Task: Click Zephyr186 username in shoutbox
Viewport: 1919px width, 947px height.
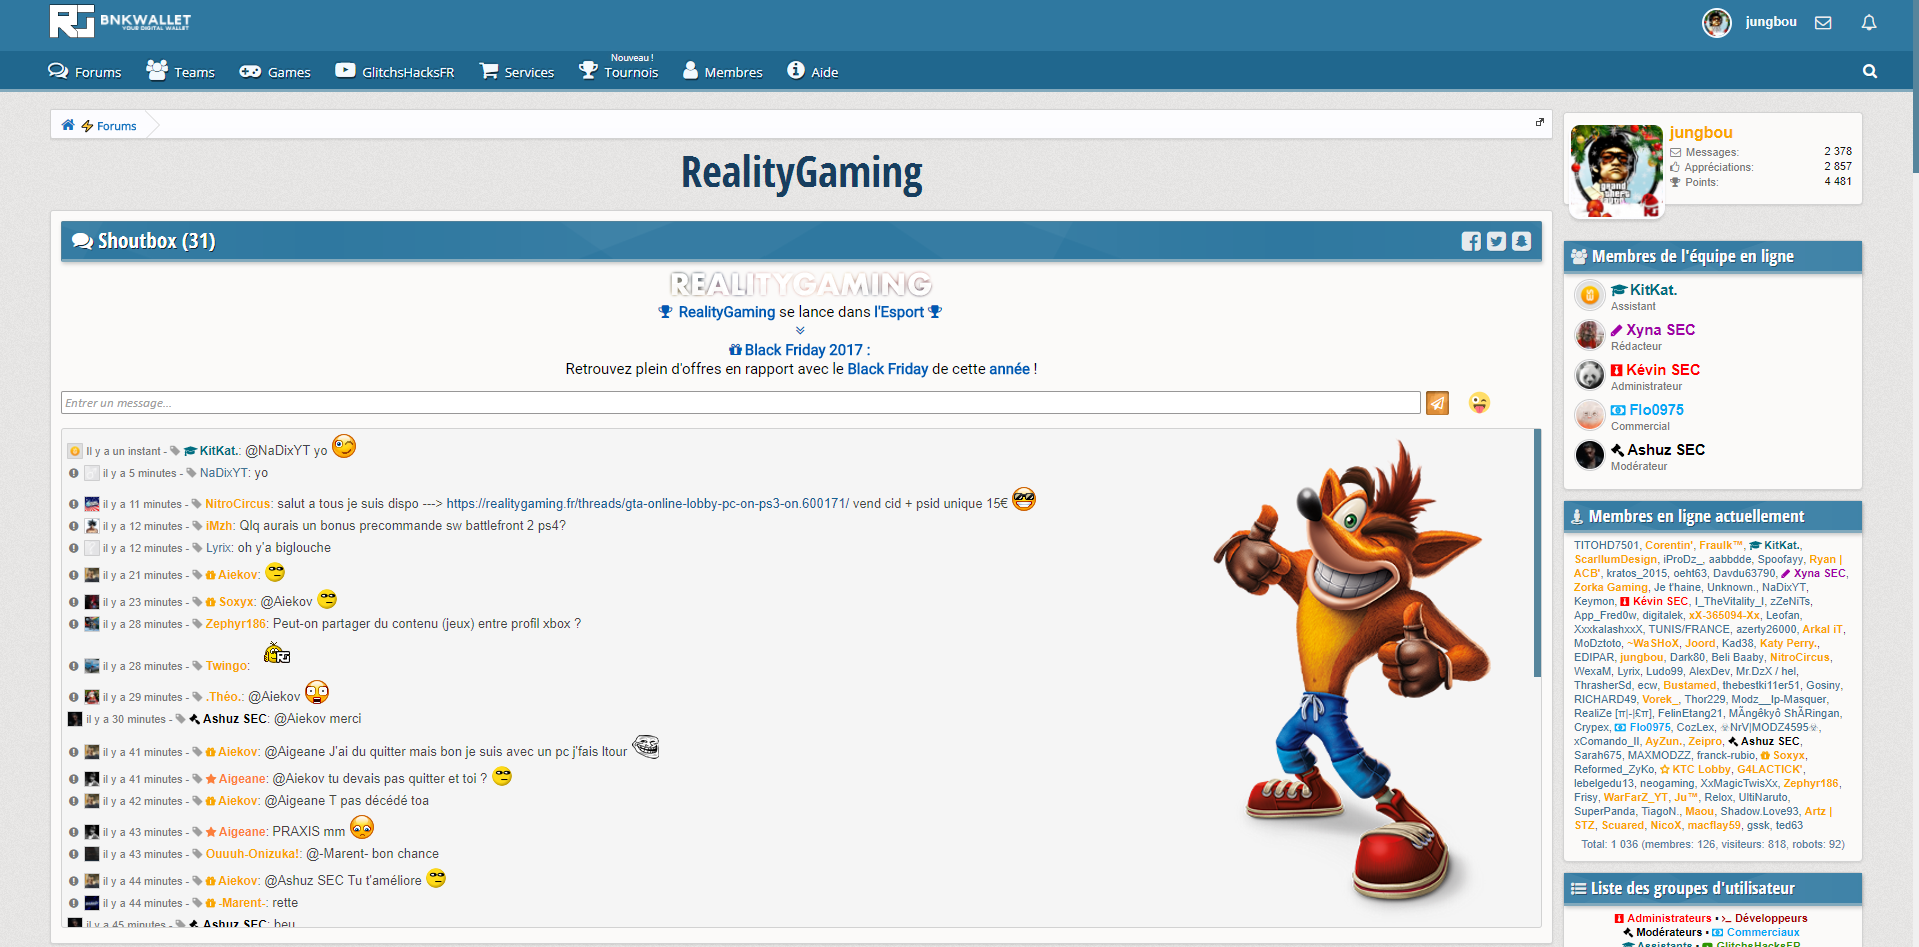Action: (x=236, y=624)
